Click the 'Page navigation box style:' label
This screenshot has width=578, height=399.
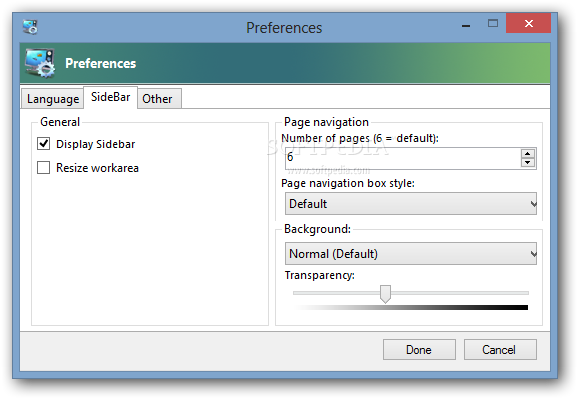tap(348, 183)
